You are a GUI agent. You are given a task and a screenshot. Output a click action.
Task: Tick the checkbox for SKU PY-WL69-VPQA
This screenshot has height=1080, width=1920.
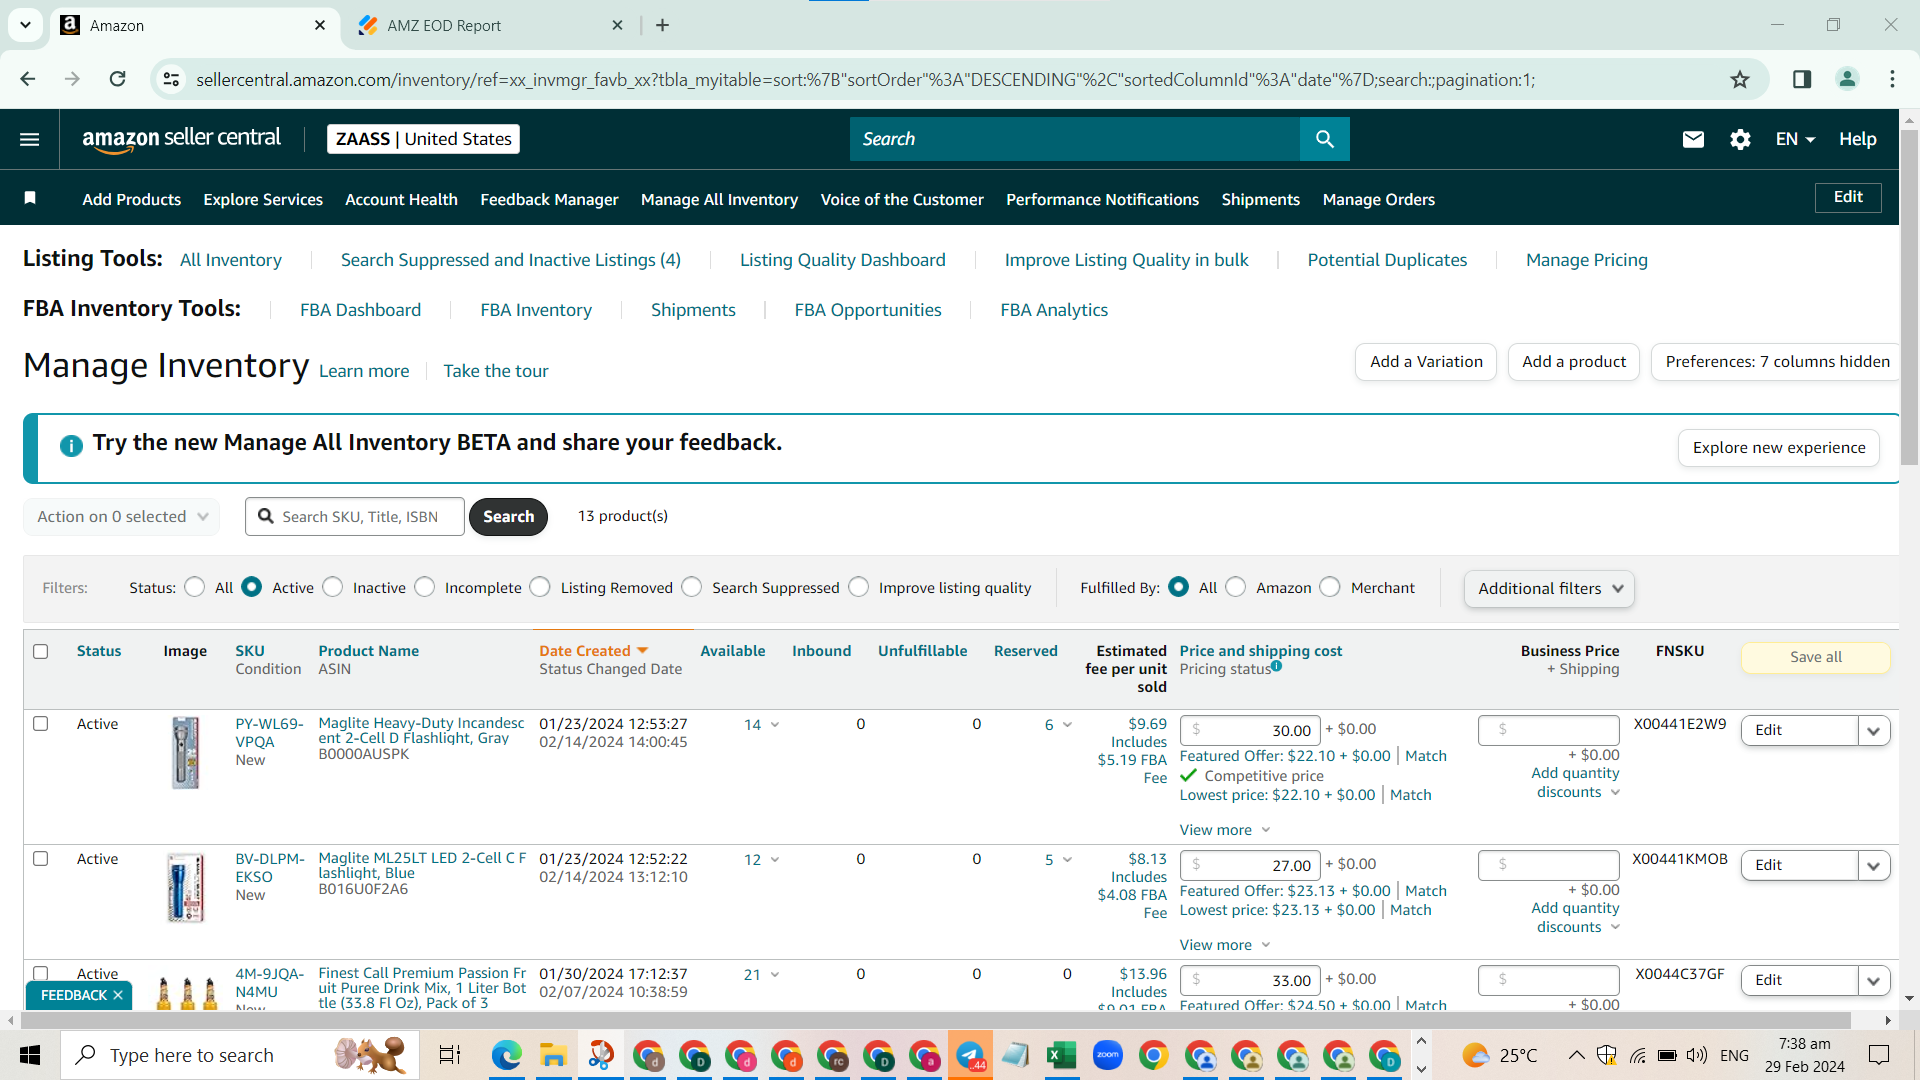coord(41,723)
